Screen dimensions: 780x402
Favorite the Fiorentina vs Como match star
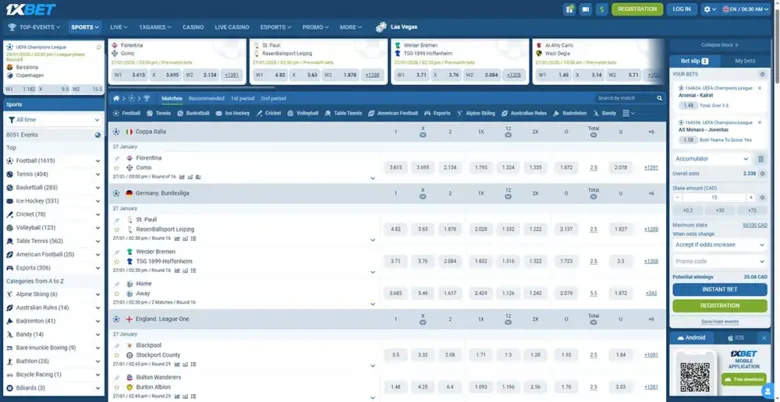117,168
